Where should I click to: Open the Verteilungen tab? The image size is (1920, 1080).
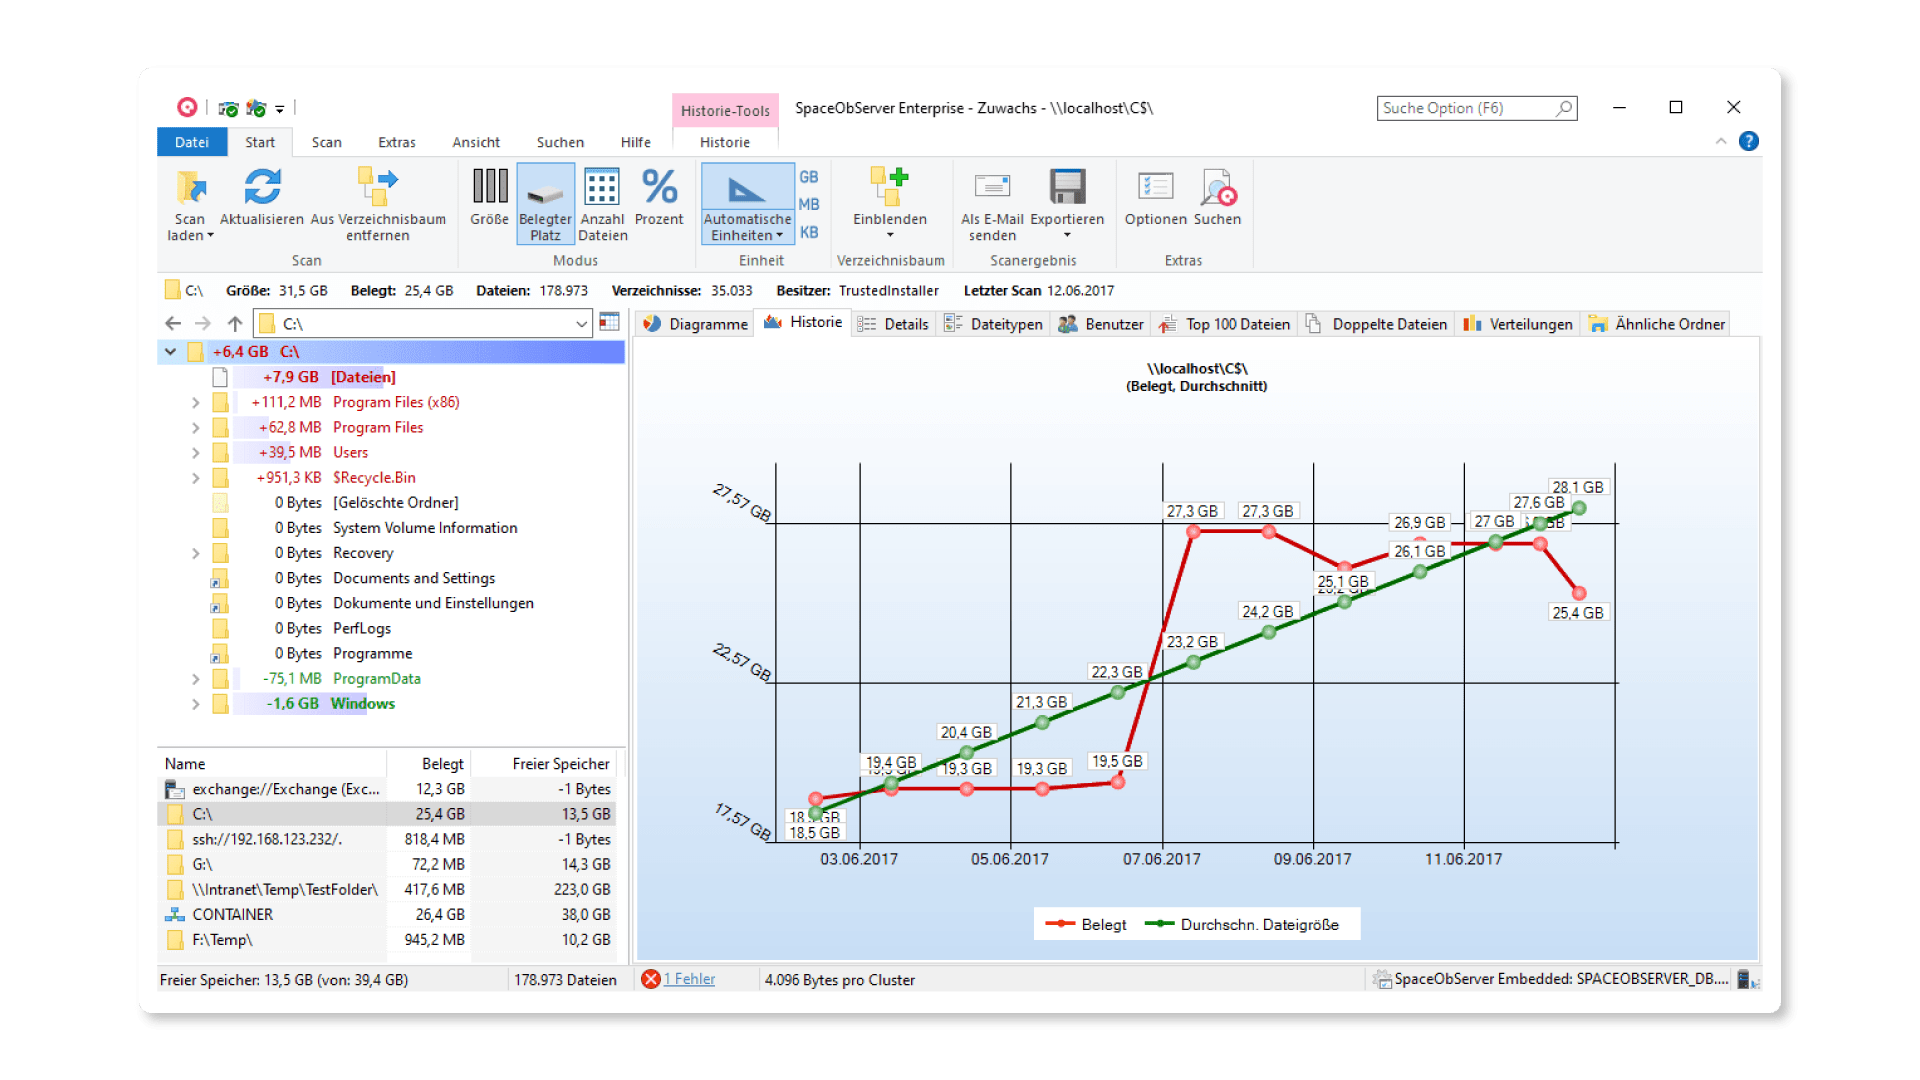click(1518, 324)
